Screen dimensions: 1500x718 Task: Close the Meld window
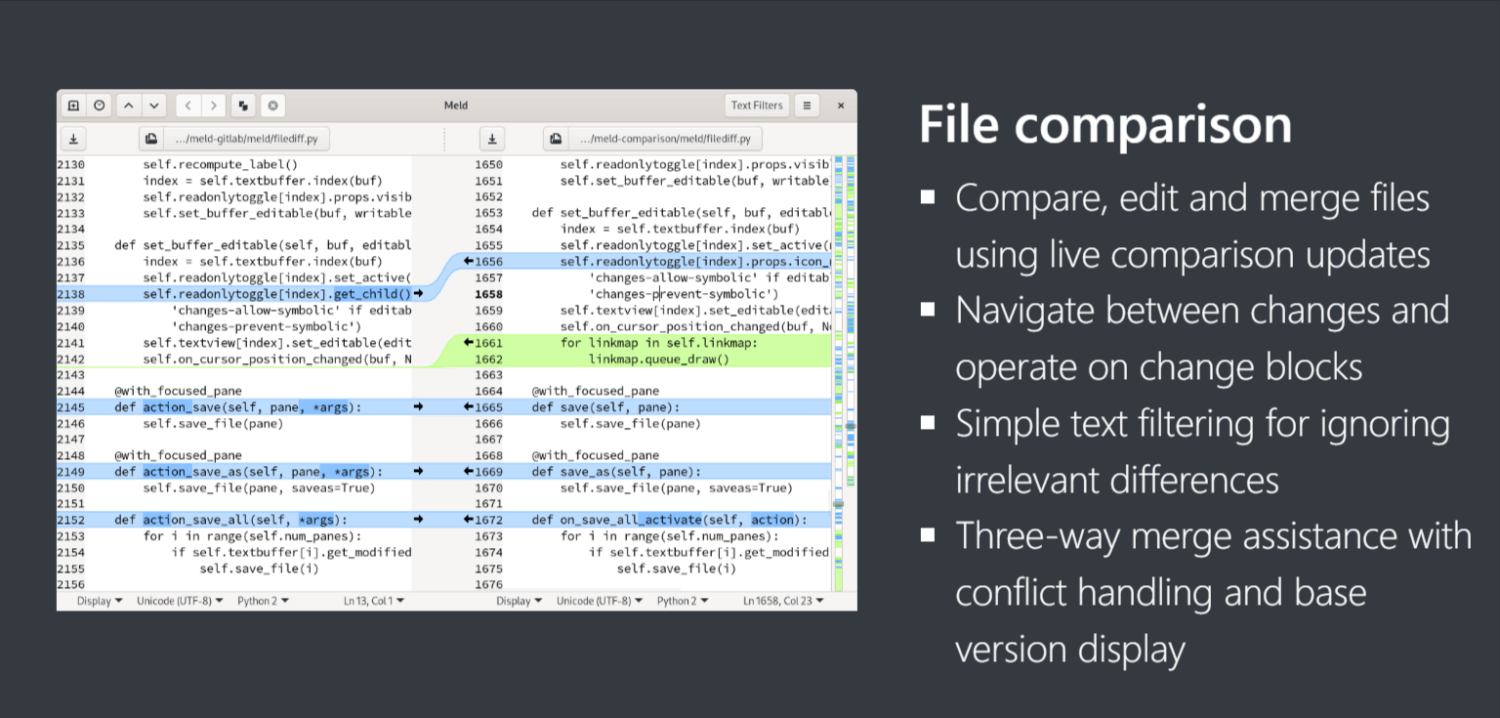pos(840,105)
